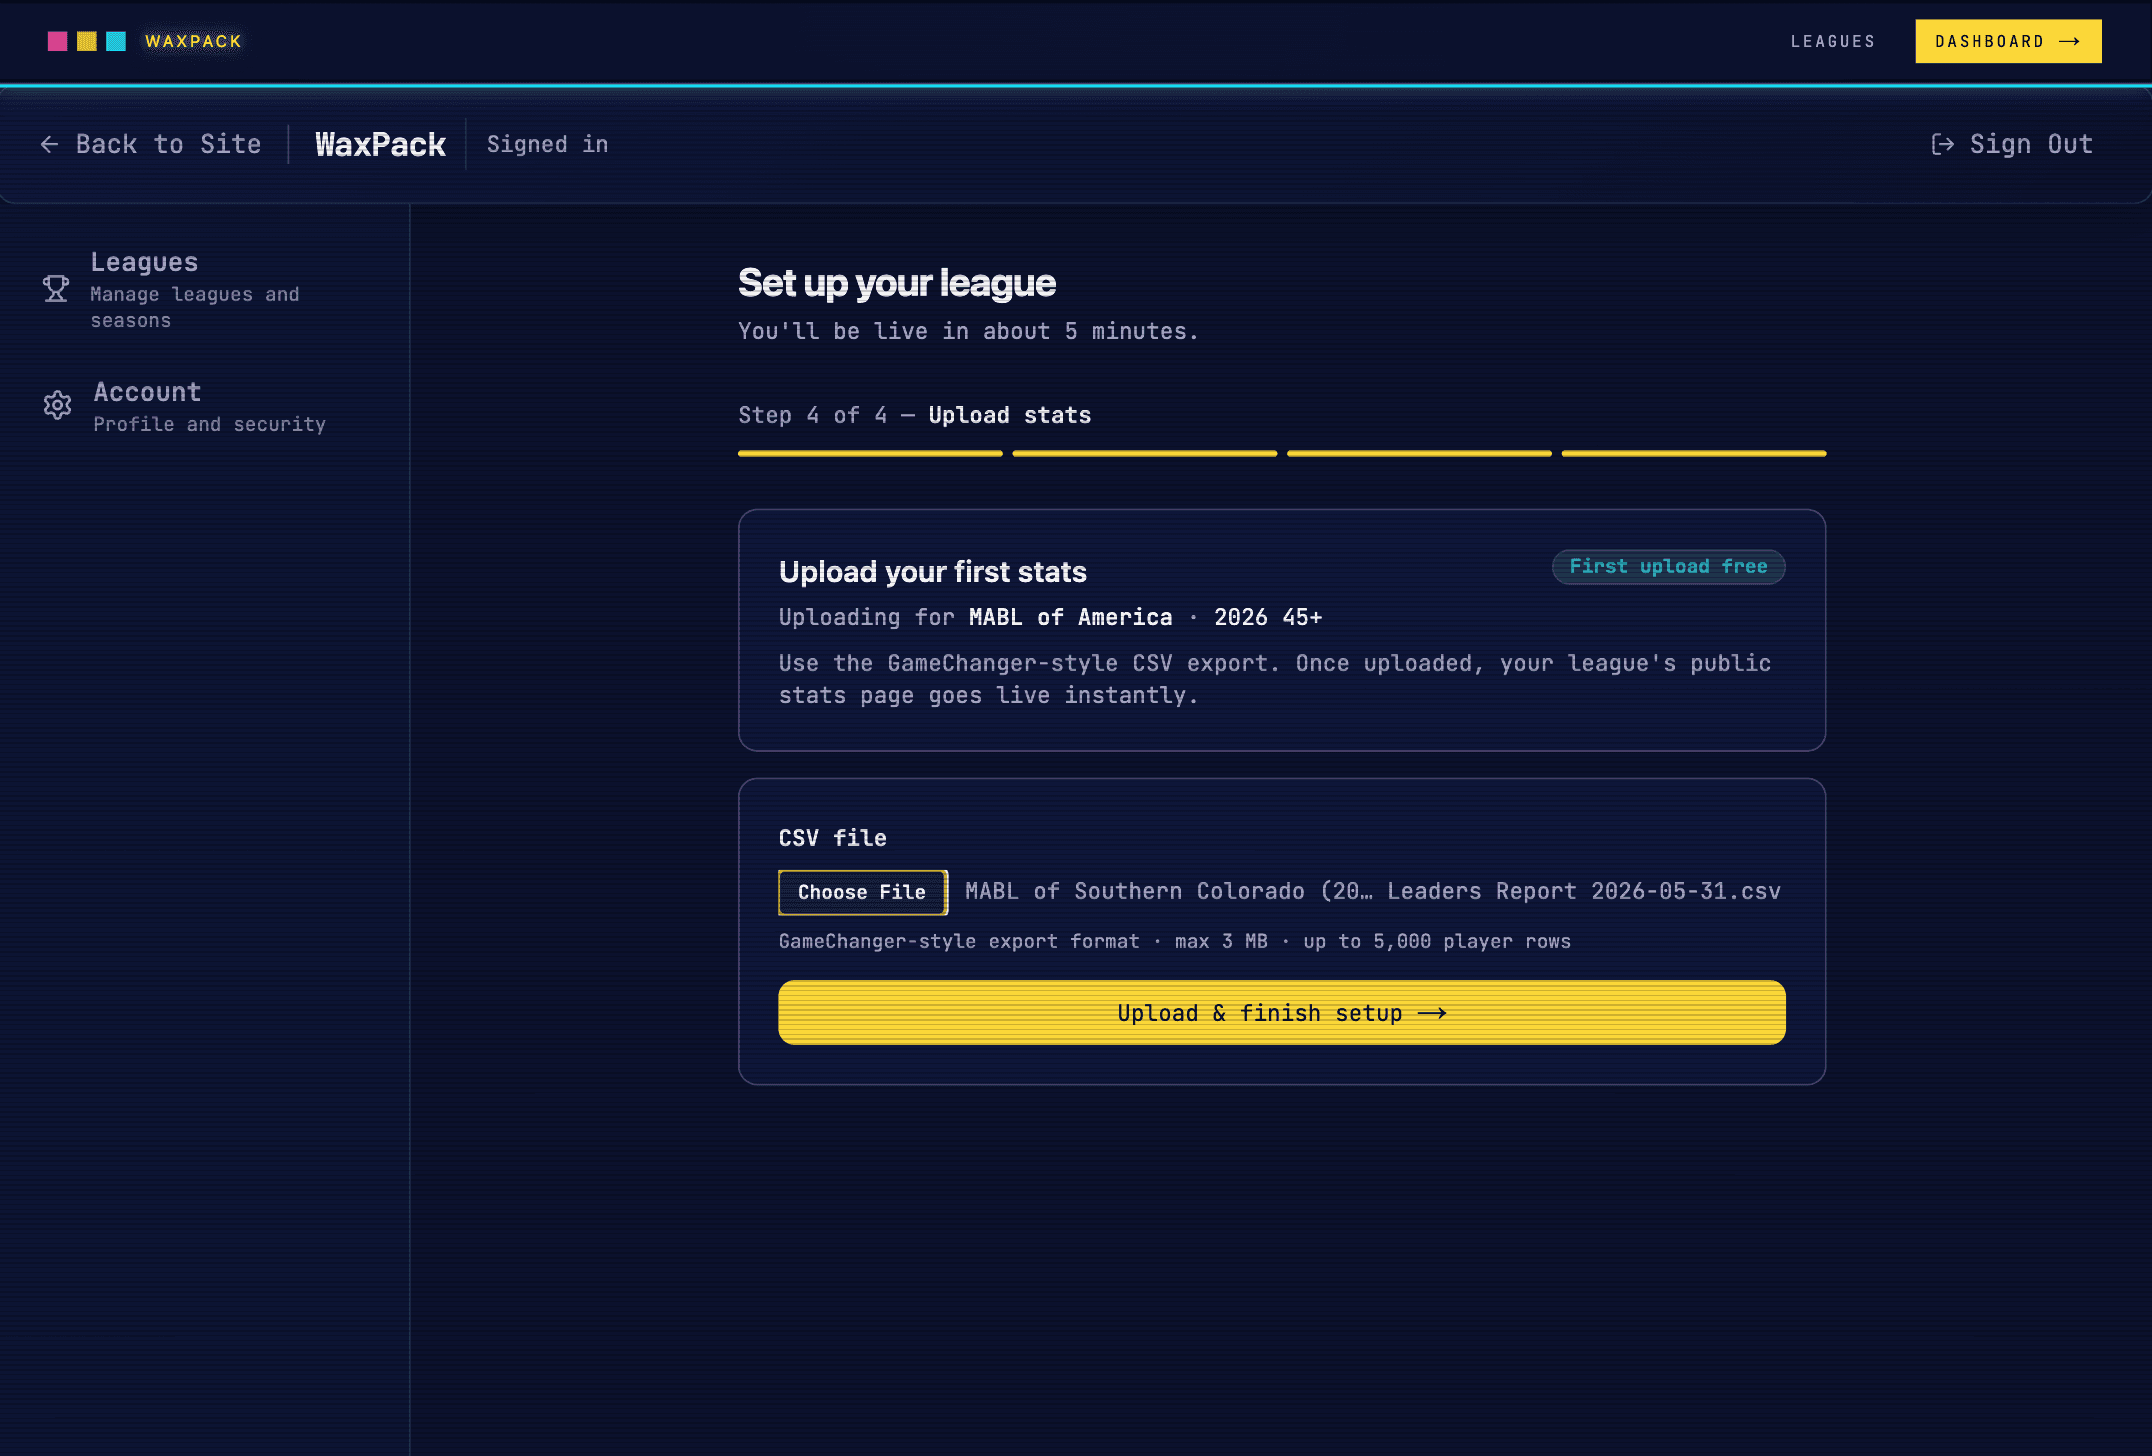The height and width of the screenshot is (1456, 2152).
Task: Click the first step progress bar segment
Action: (870, 453)
